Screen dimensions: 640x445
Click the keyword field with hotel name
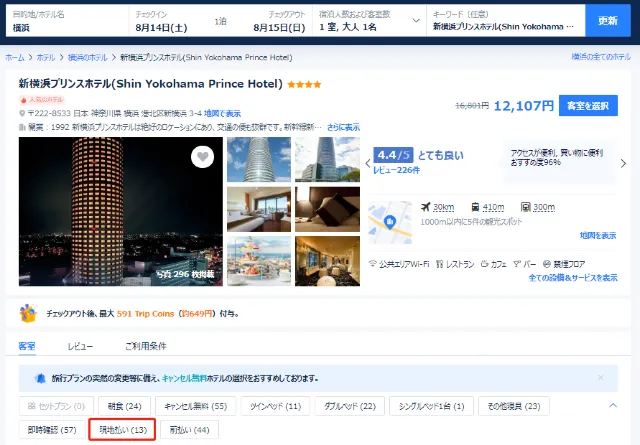pyautogui.click(x=505, y=20)
